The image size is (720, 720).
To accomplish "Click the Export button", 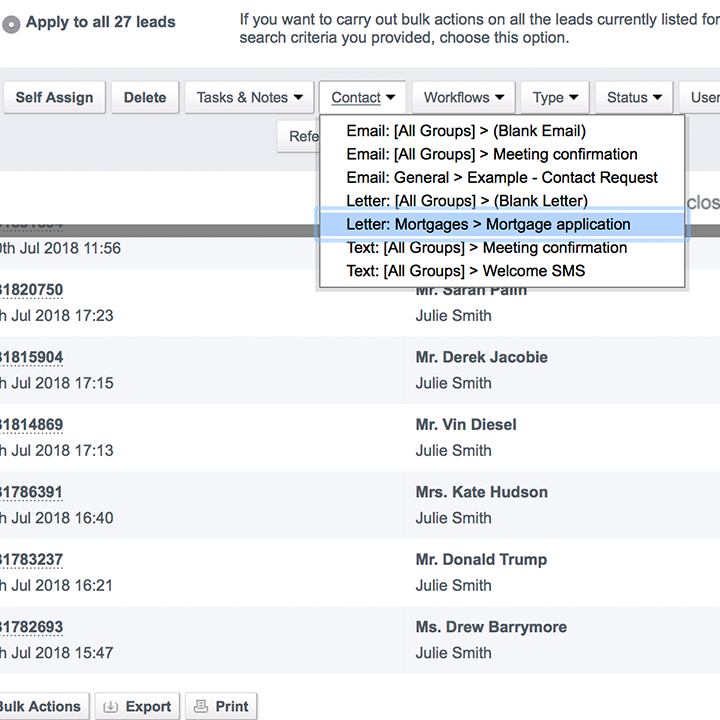I will [137, 706].
